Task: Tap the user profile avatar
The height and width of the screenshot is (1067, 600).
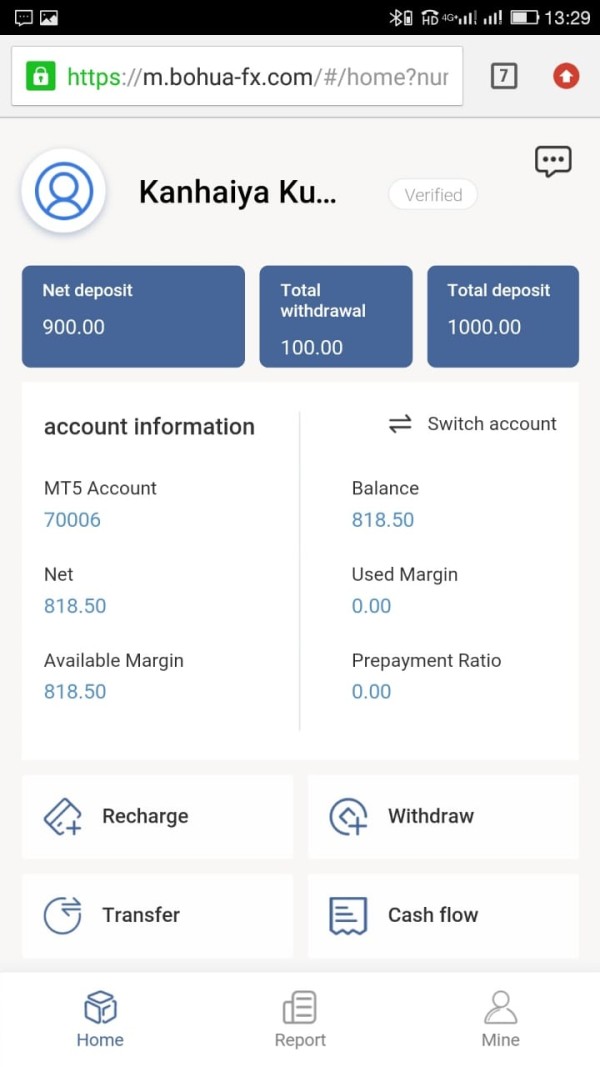Action: 64,191
